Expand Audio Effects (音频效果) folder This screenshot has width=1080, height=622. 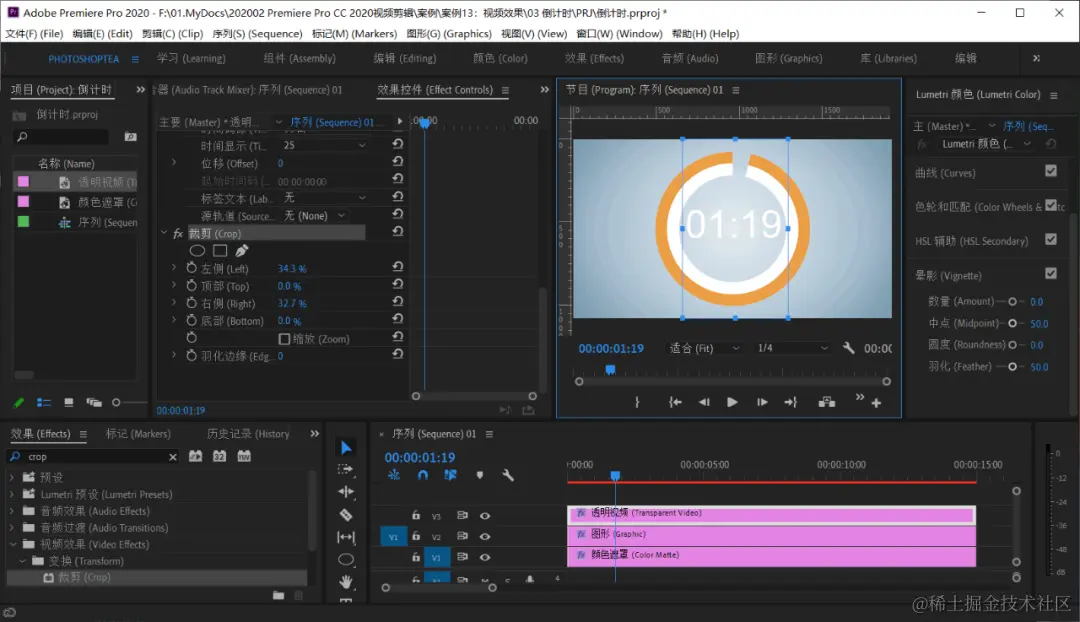(x=12, y=511)
